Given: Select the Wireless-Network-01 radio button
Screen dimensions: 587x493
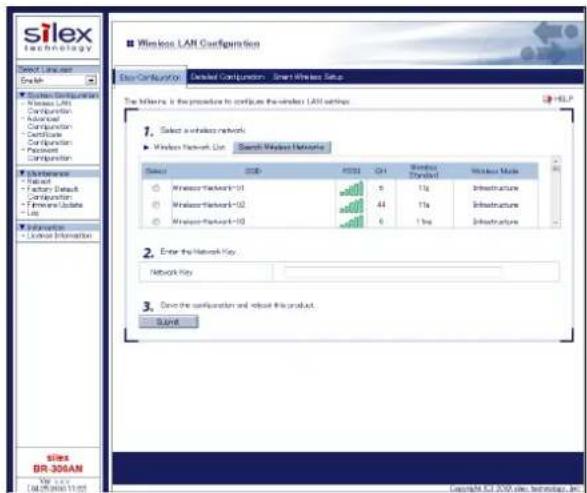Looking at the screenshot, I should 156,188.
